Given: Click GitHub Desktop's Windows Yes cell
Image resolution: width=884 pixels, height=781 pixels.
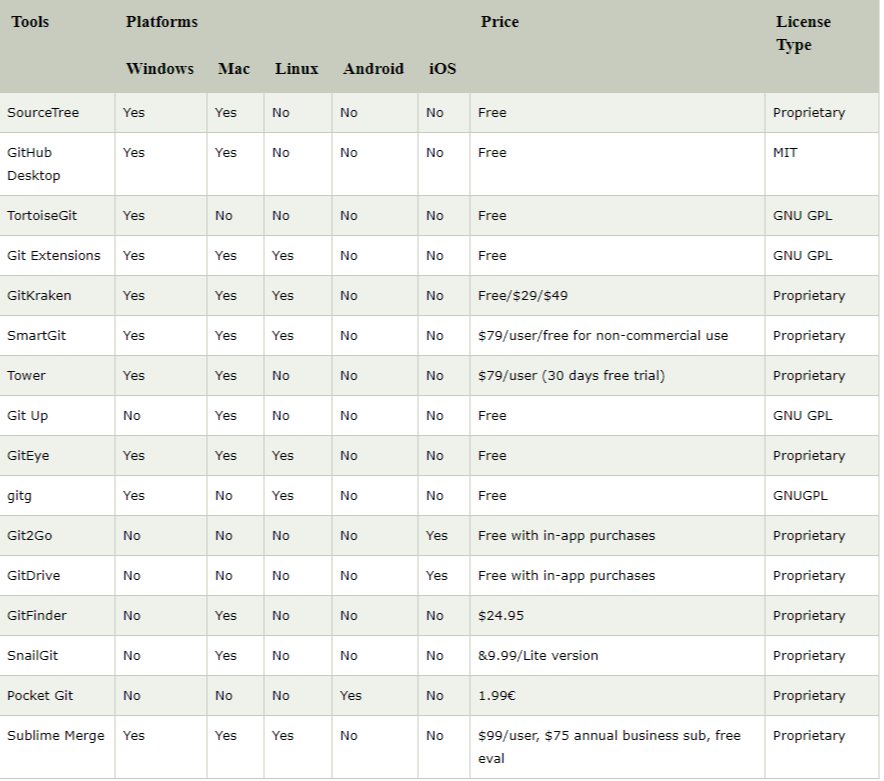Looking at the screenshot, I should coord(134,153).
